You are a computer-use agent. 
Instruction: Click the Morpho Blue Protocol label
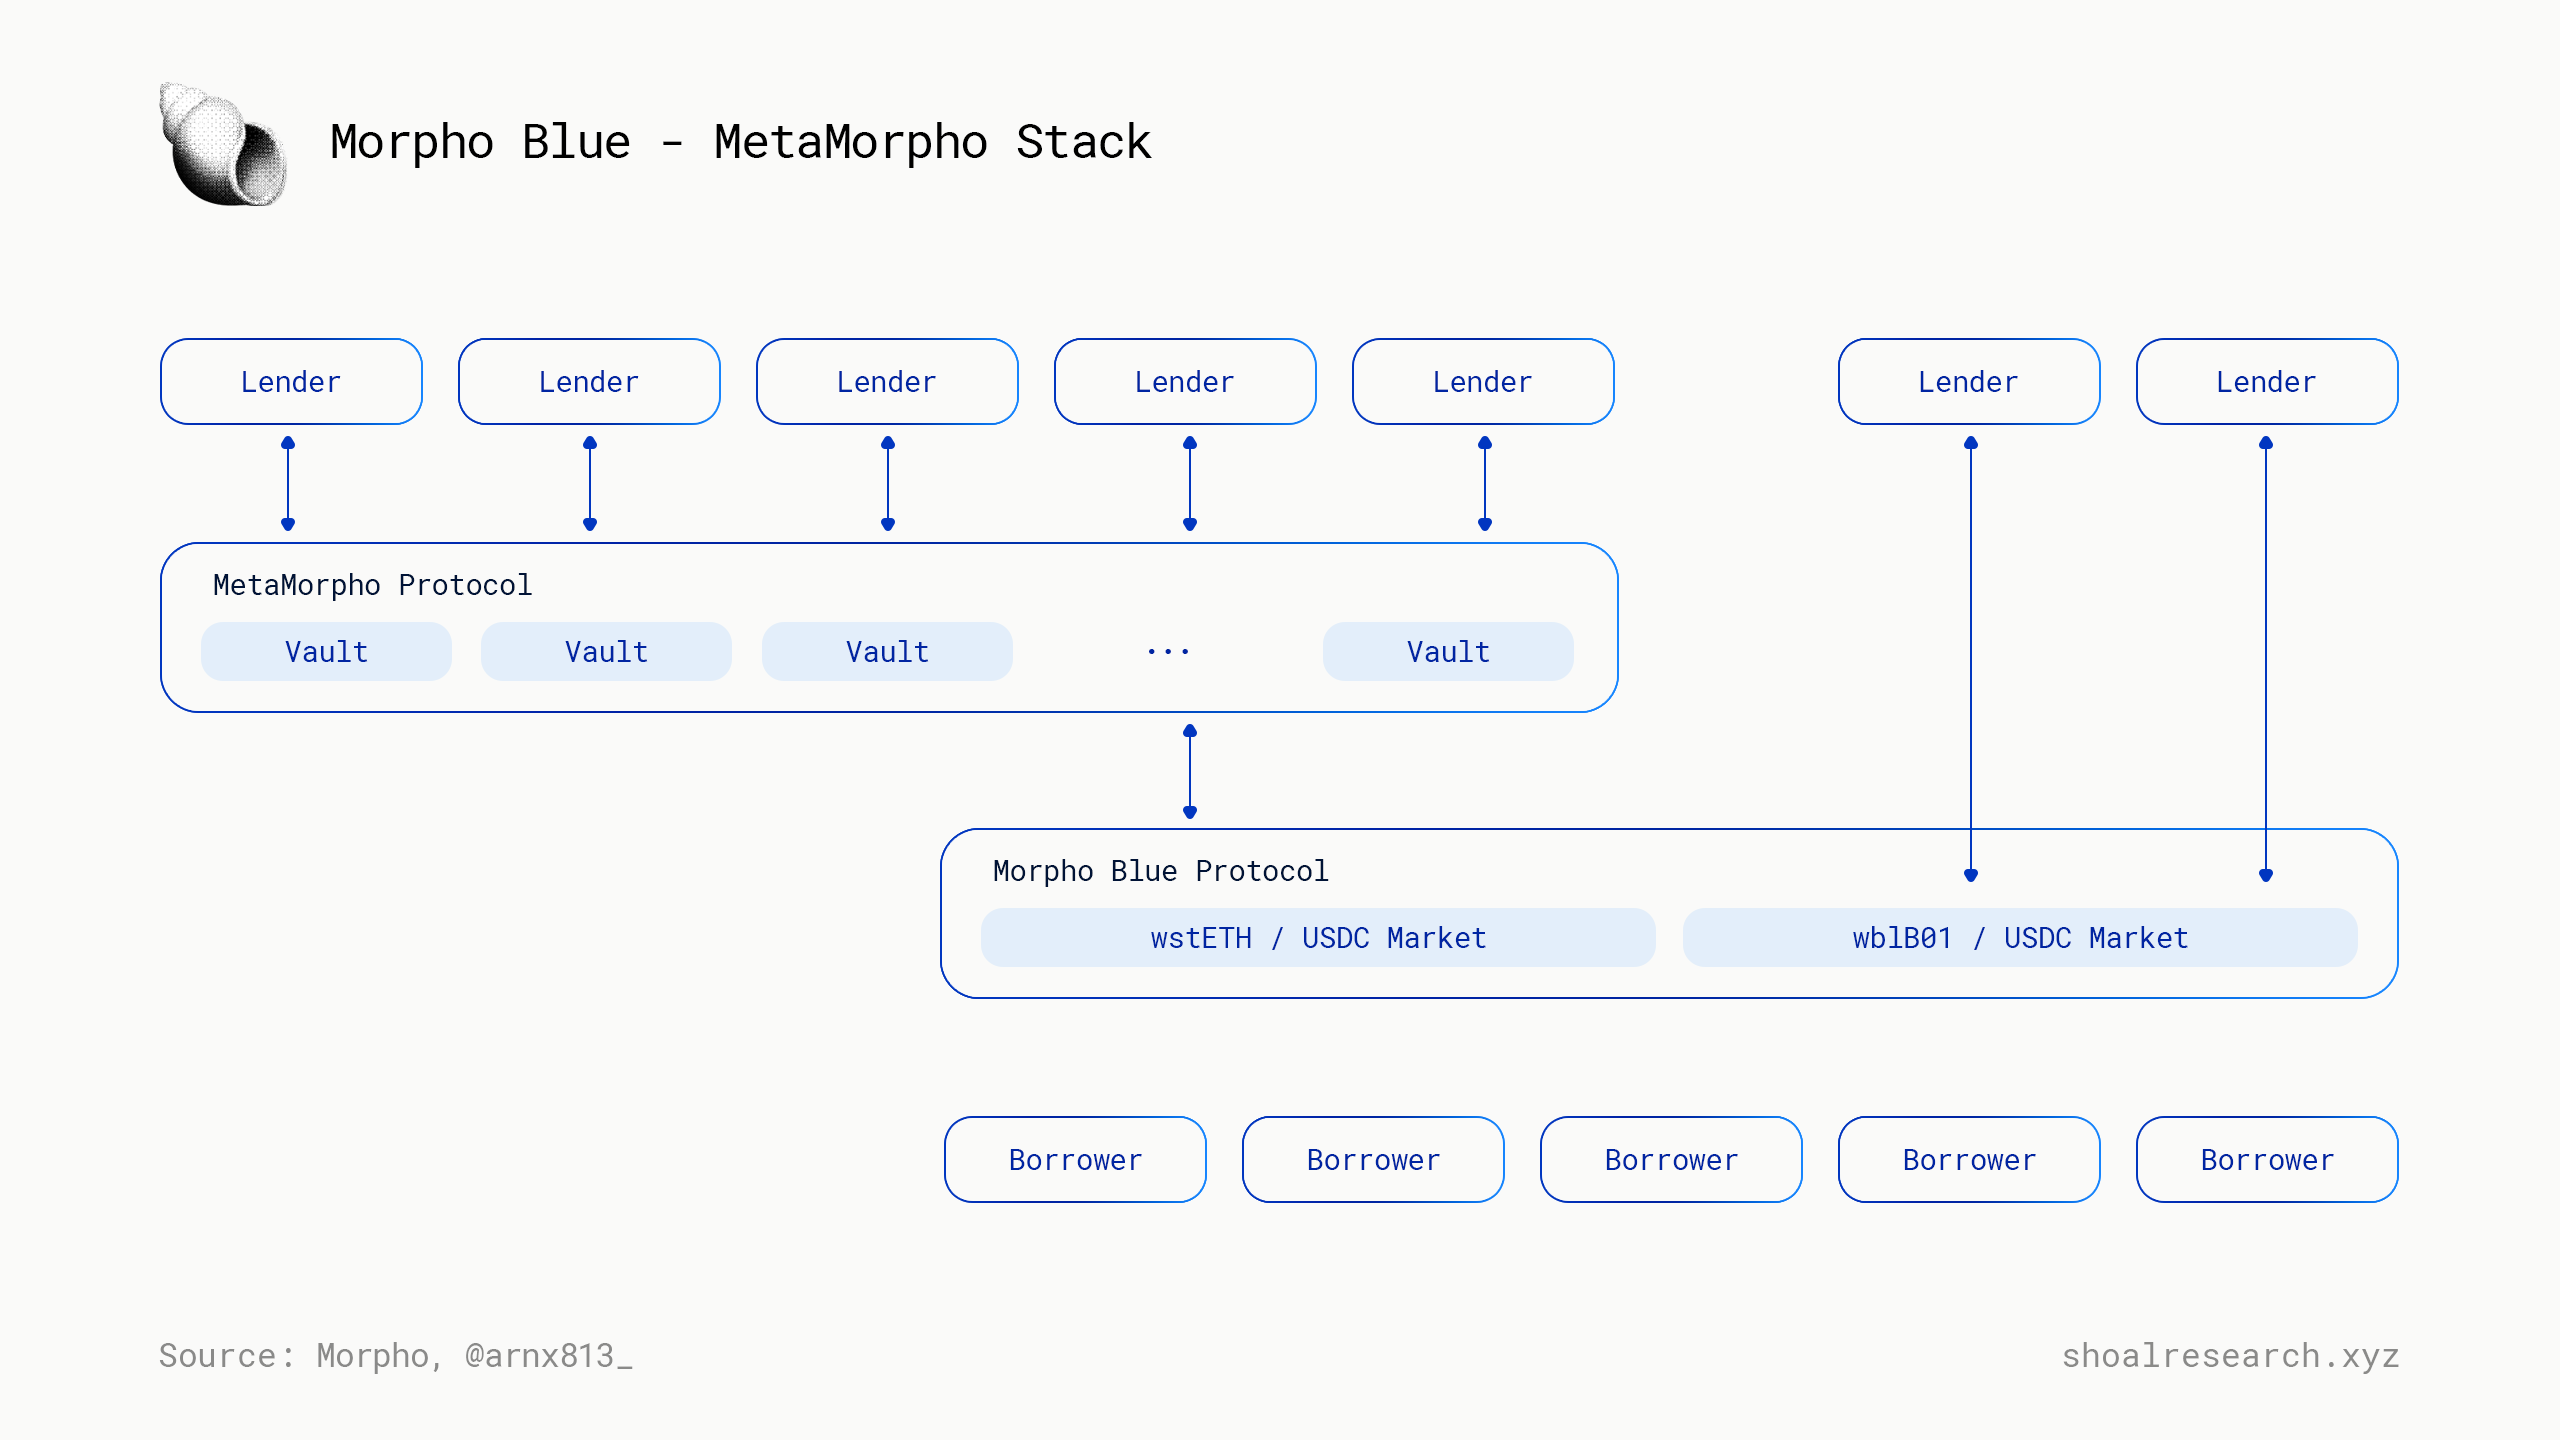coord(1160,871)
